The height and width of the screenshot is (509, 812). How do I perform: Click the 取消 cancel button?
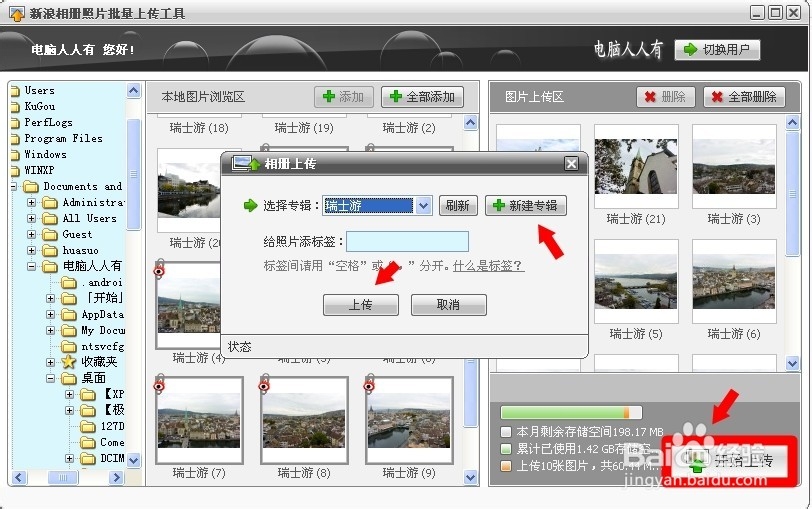pyautogui.click(x=448, y=304)
